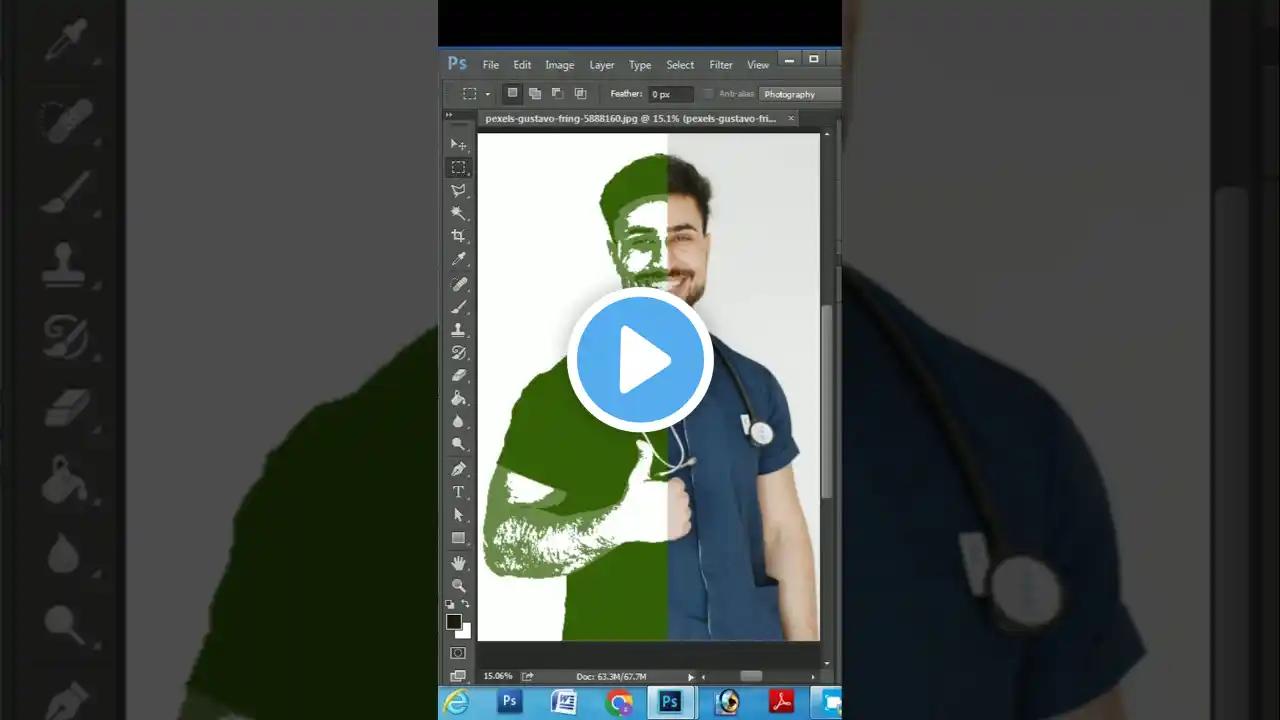
Task: Open the status bar info arrow menu
Action: point(690,677)
